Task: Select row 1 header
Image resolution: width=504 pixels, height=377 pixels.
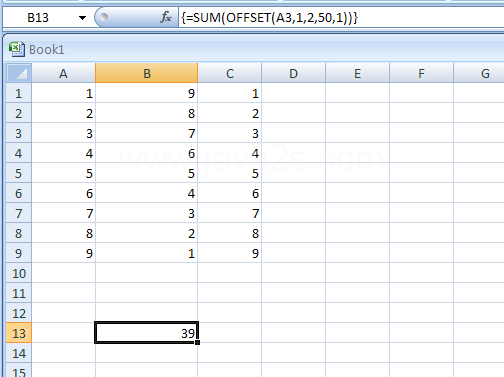Action: click(x=19, y=93)
